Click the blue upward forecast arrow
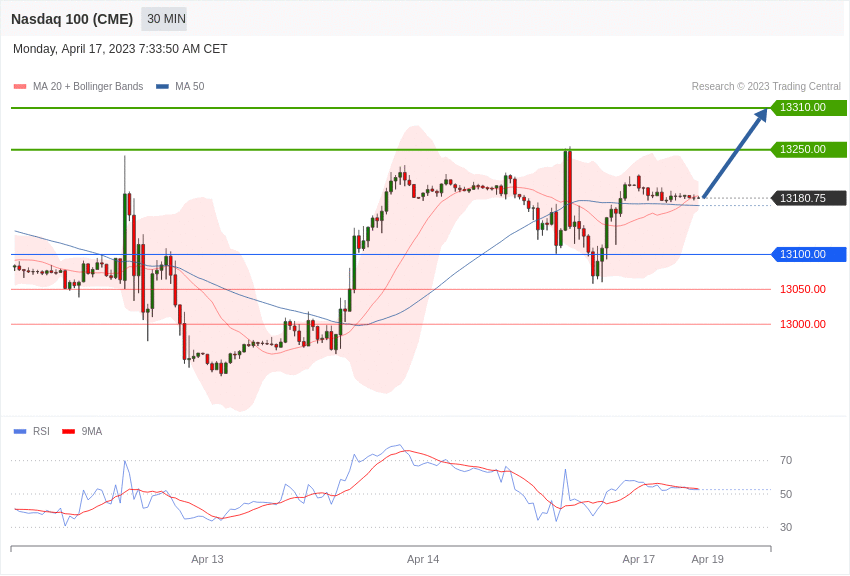The width and height of the screenshot is (850, 576). point(736,153)
